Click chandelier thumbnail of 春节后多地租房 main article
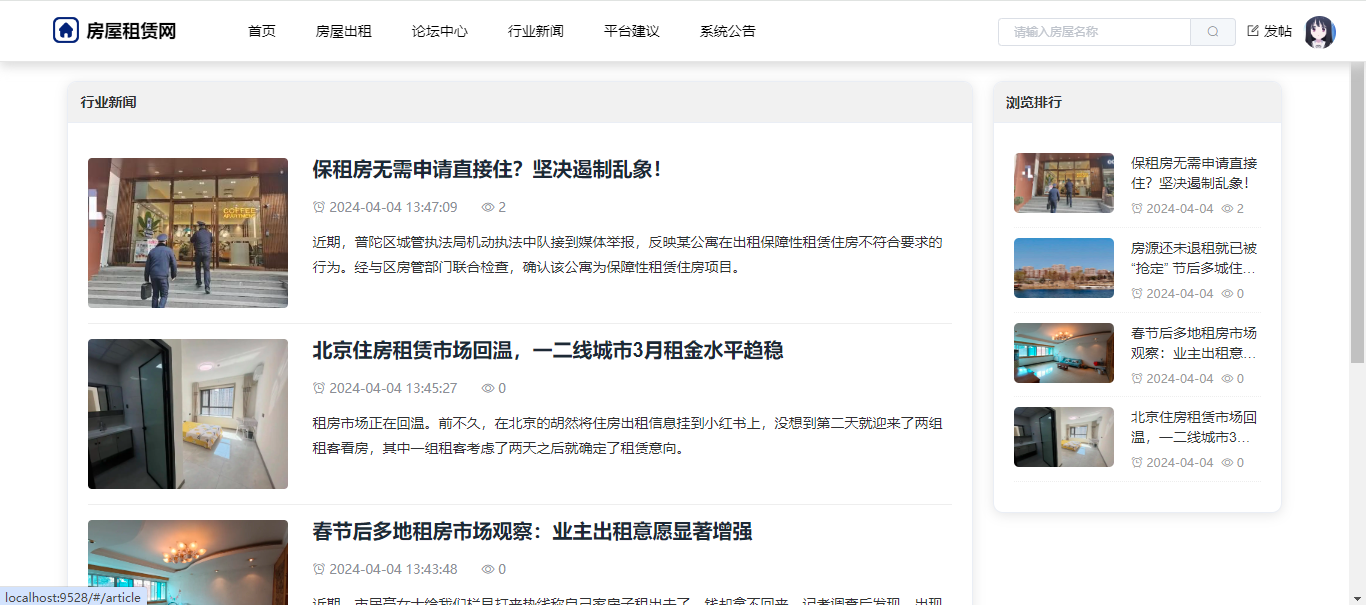 pos(188,562)
